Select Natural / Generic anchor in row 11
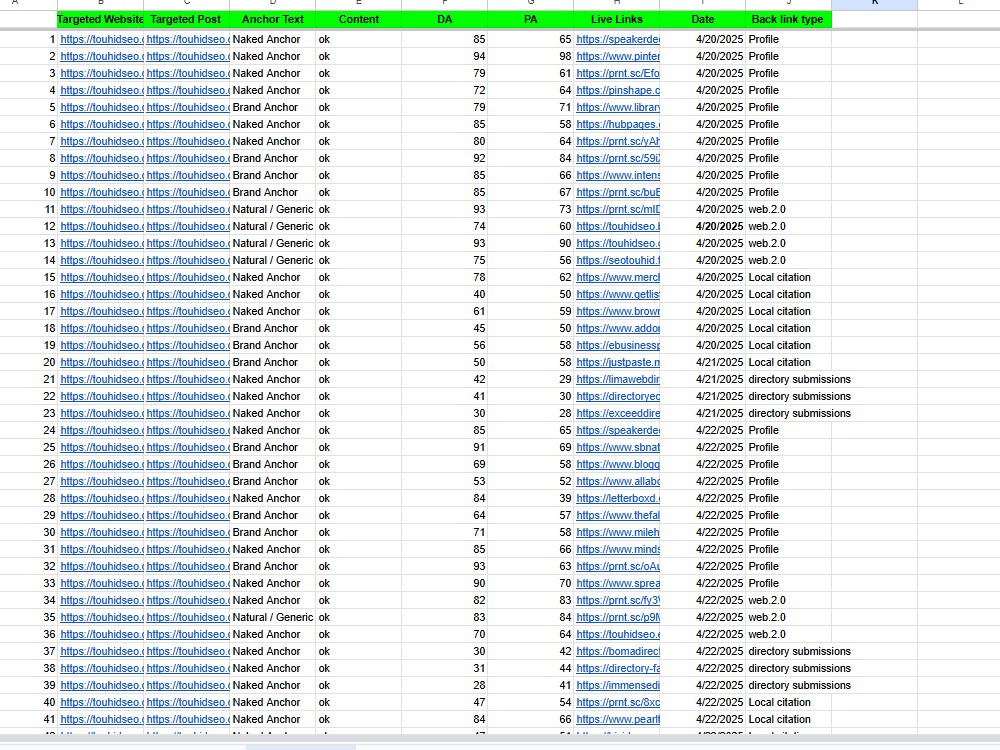This screenshot has height=750, width=1000. click(272, 209)
